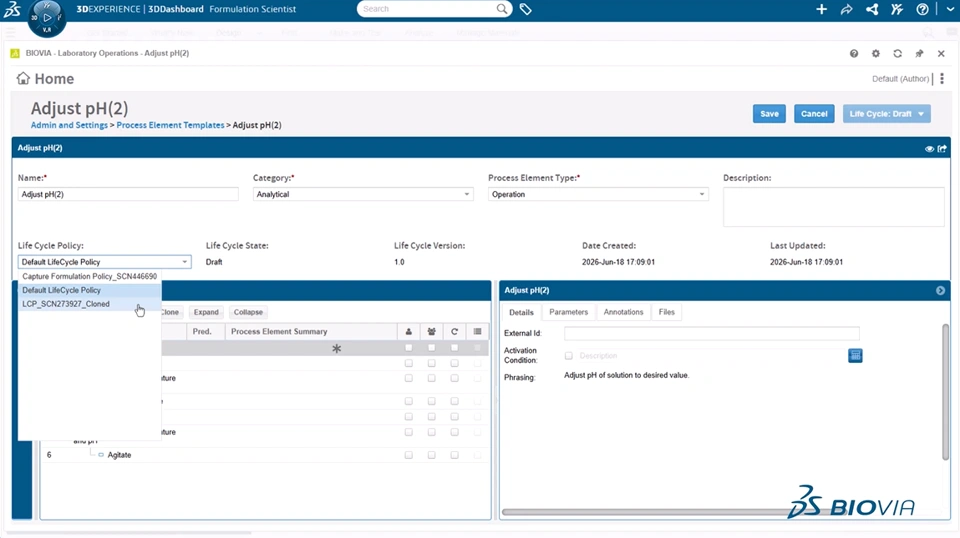Image resolution: width=960 pixels, height=538 pixels.
Task: Tick the person checkbox in the highlighted row
Action: pyautogui.click(x=408, y=348)
